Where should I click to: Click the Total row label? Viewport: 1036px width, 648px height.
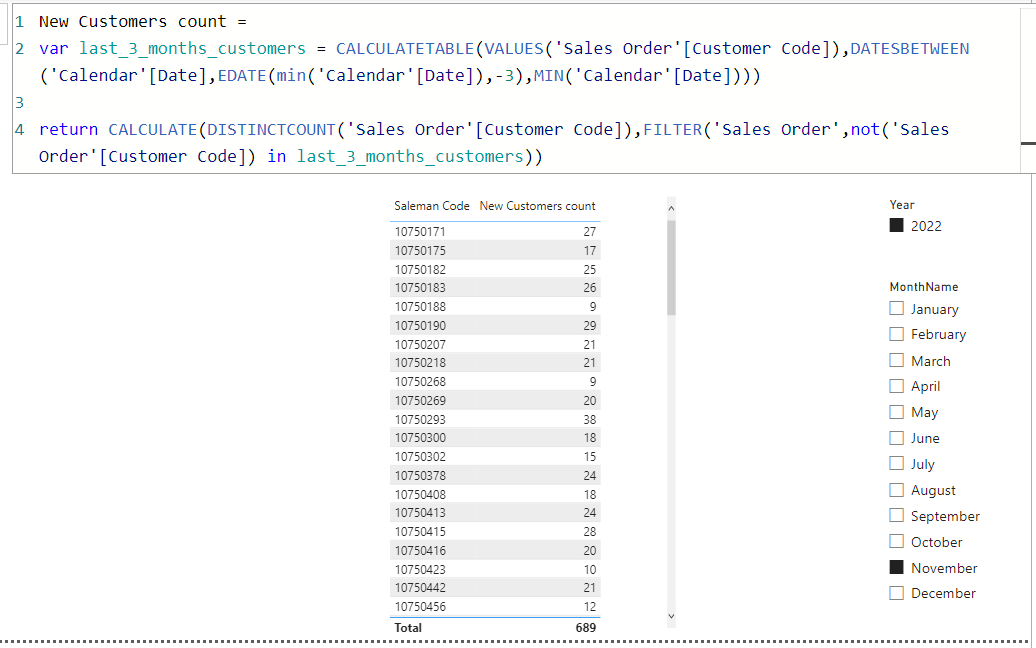tap(408, 628)
